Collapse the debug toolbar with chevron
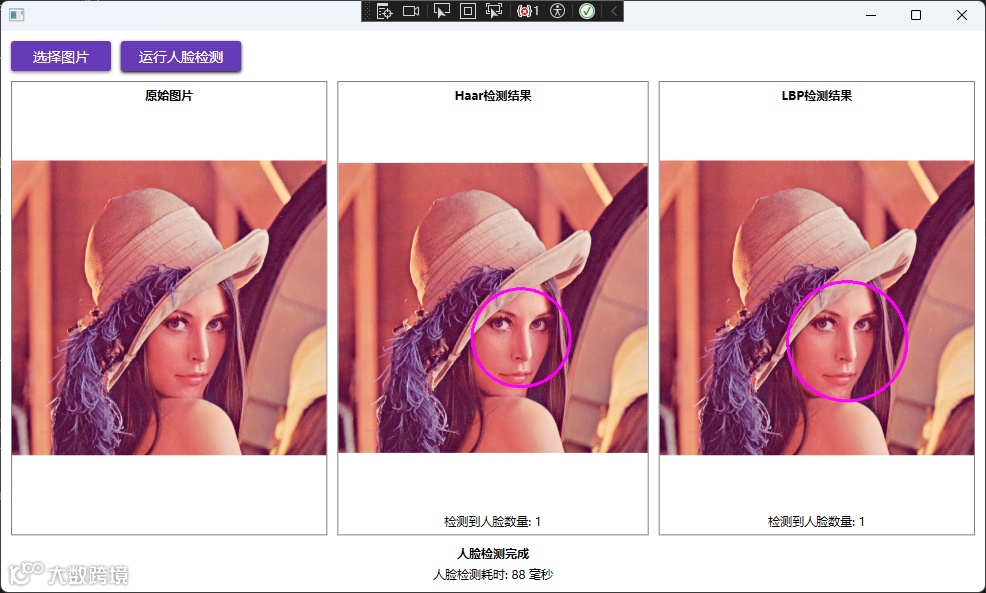This screenshot has height=593, width=986. (x=614, y=11)
